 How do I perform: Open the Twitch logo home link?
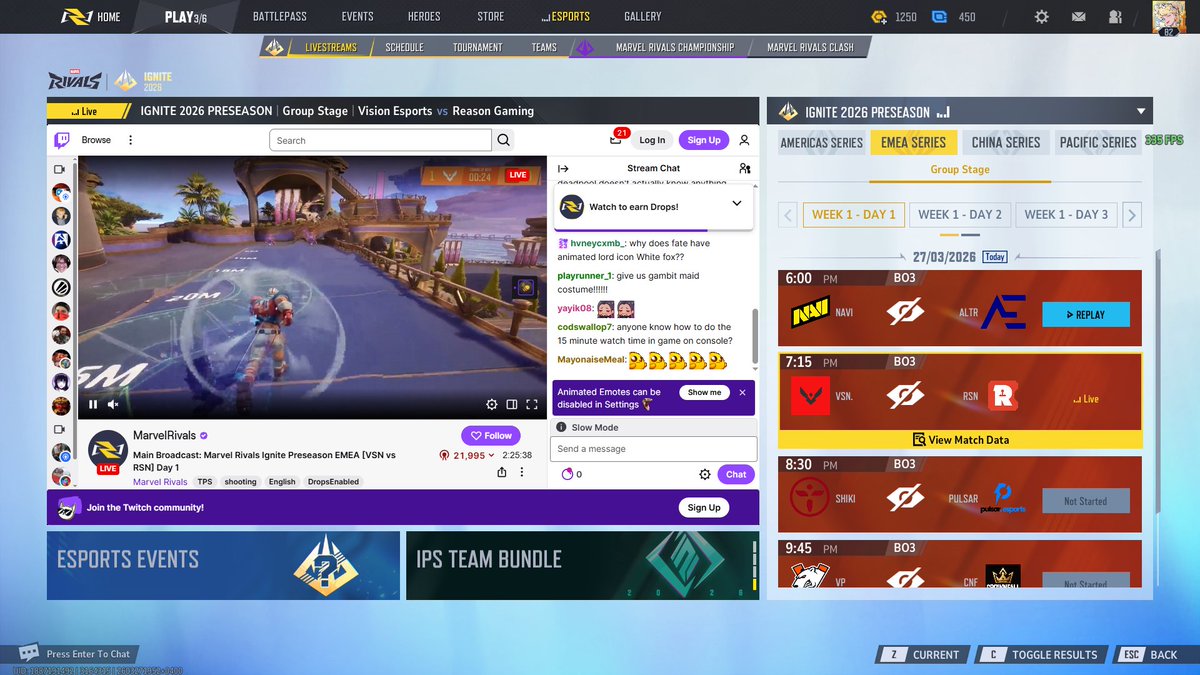click(x=62, y=140)
